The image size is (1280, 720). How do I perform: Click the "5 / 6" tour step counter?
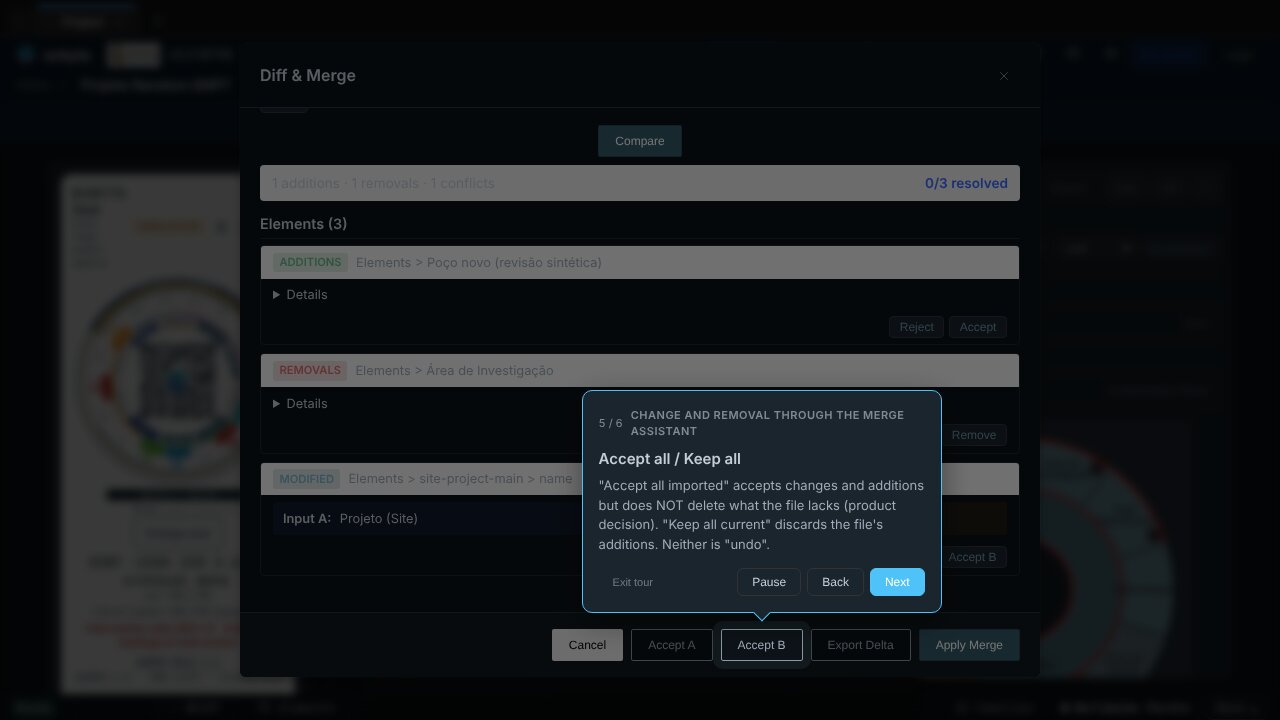coord(610,423)
